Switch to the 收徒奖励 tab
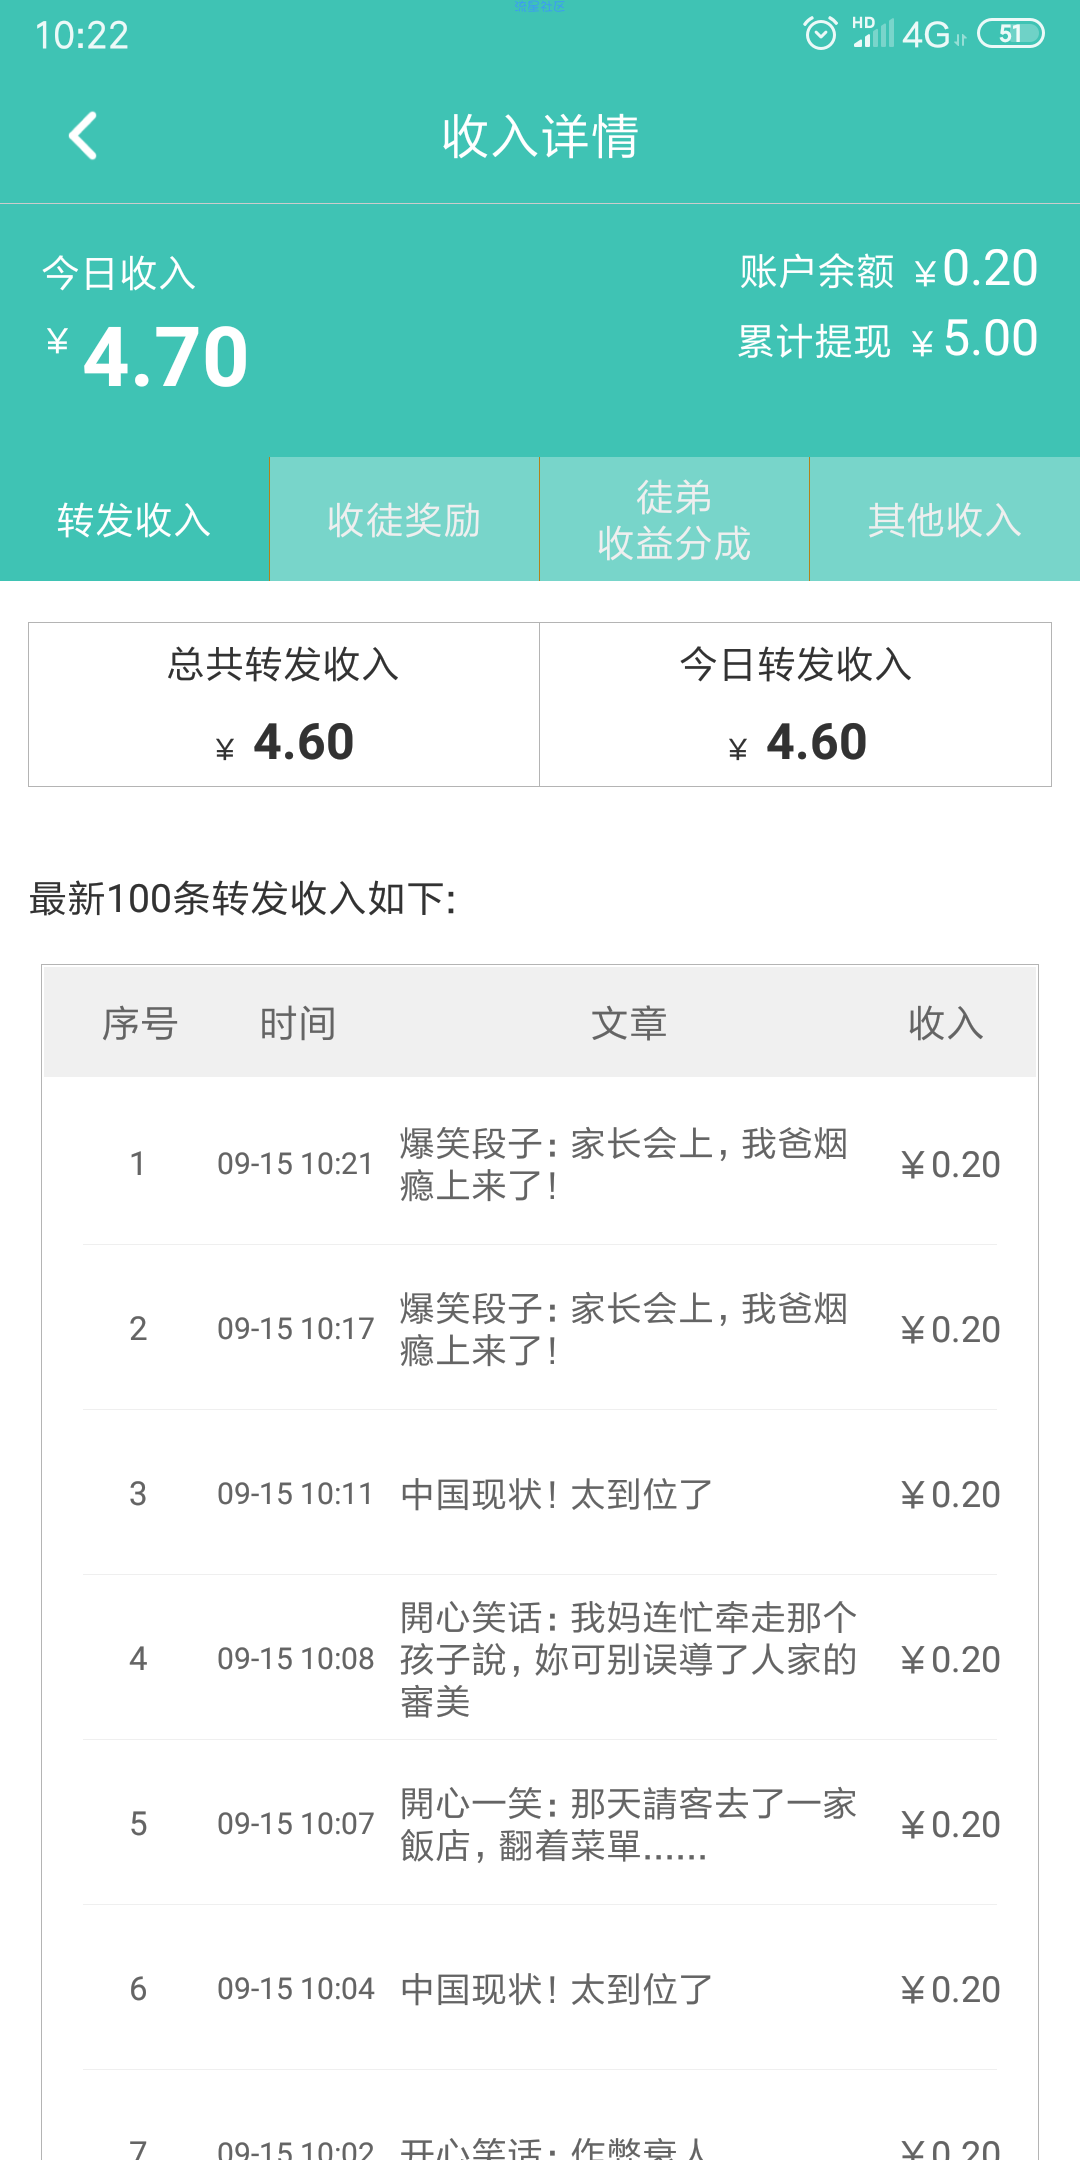 pyautogui.click(x=405, y=519)
